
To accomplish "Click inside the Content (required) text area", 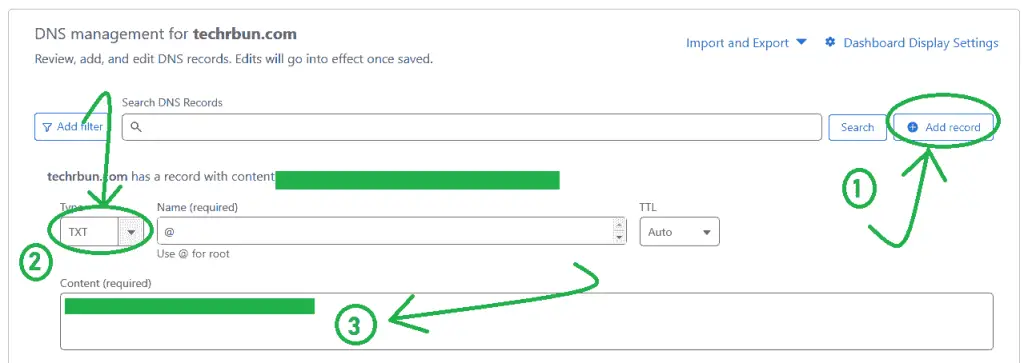I will (526, 321).
